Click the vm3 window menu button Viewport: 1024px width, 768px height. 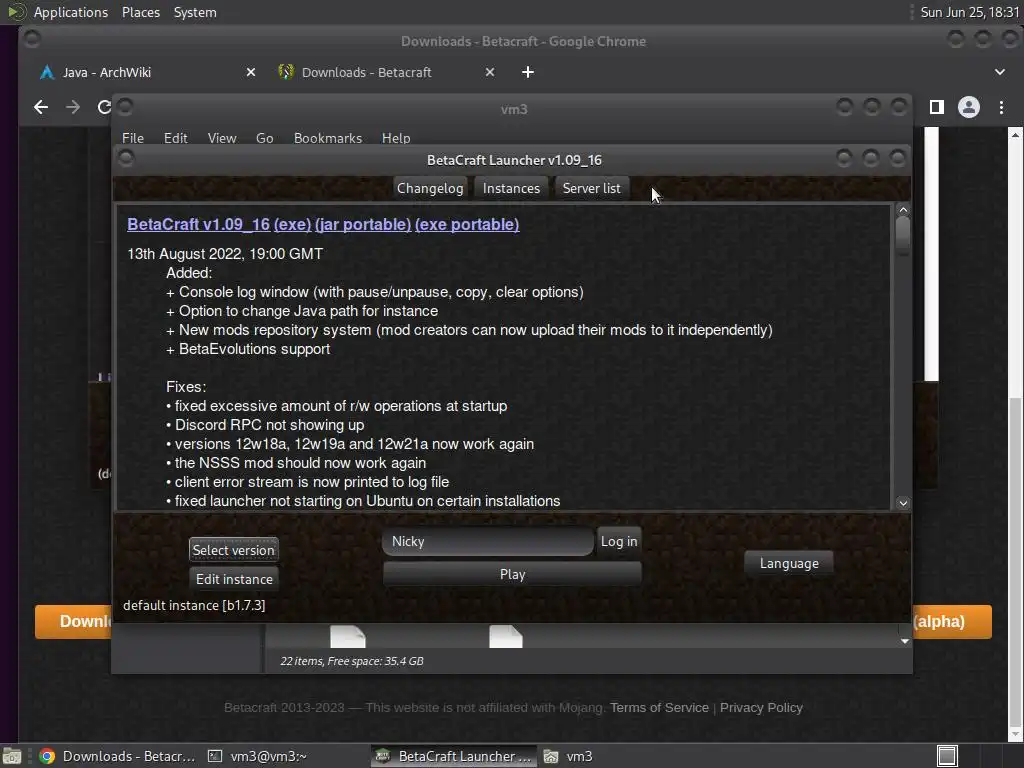(x=126, y=106)
